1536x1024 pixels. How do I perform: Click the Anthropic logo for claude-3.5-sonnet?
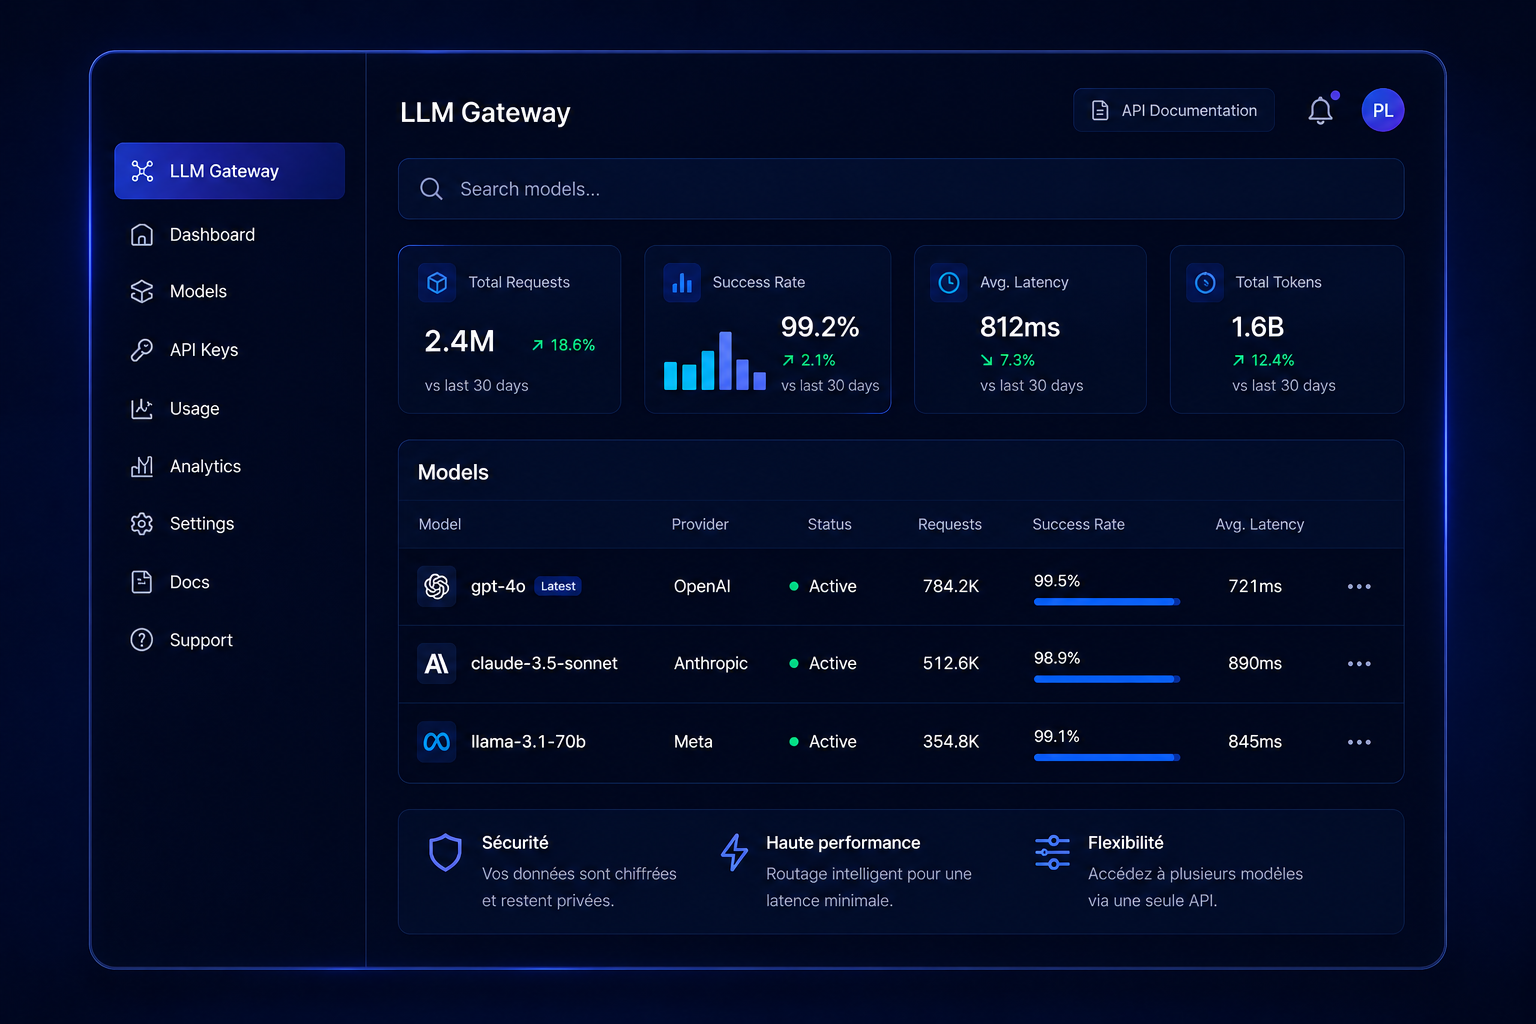tap(437, 664)
